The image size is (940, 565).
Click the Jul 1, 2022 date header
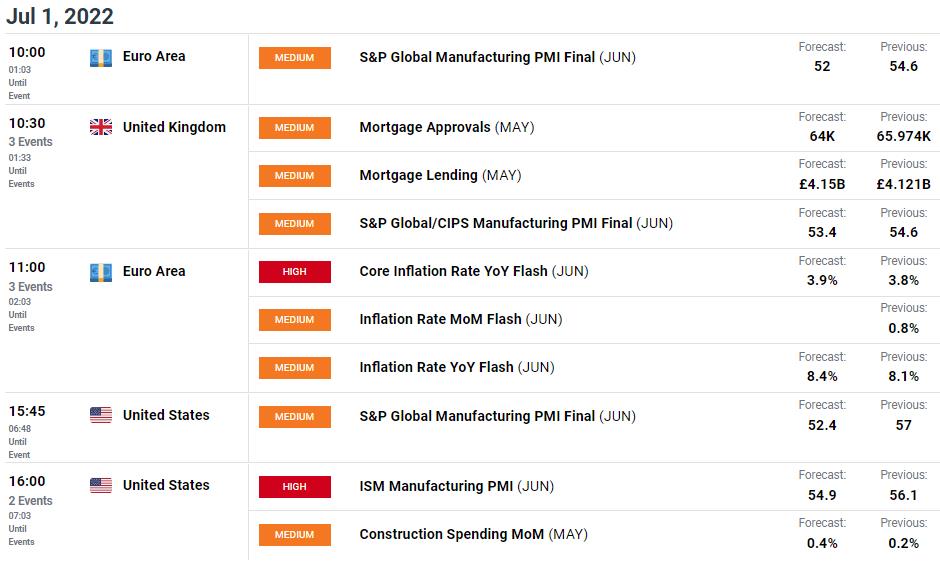point(60,17)
